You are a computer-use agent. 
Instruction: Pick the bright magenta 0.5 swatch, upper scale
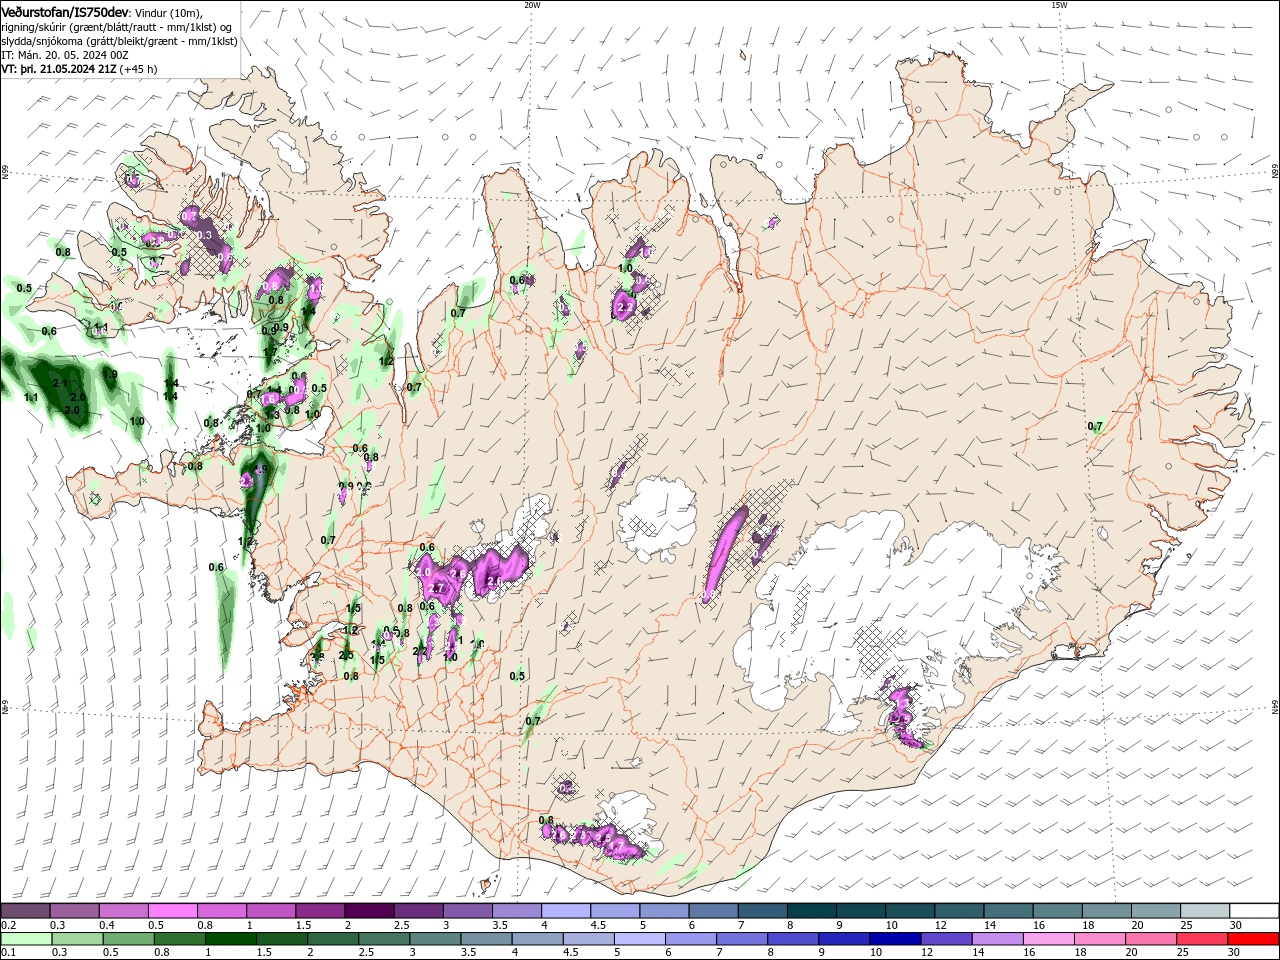[x=172, y=911]
